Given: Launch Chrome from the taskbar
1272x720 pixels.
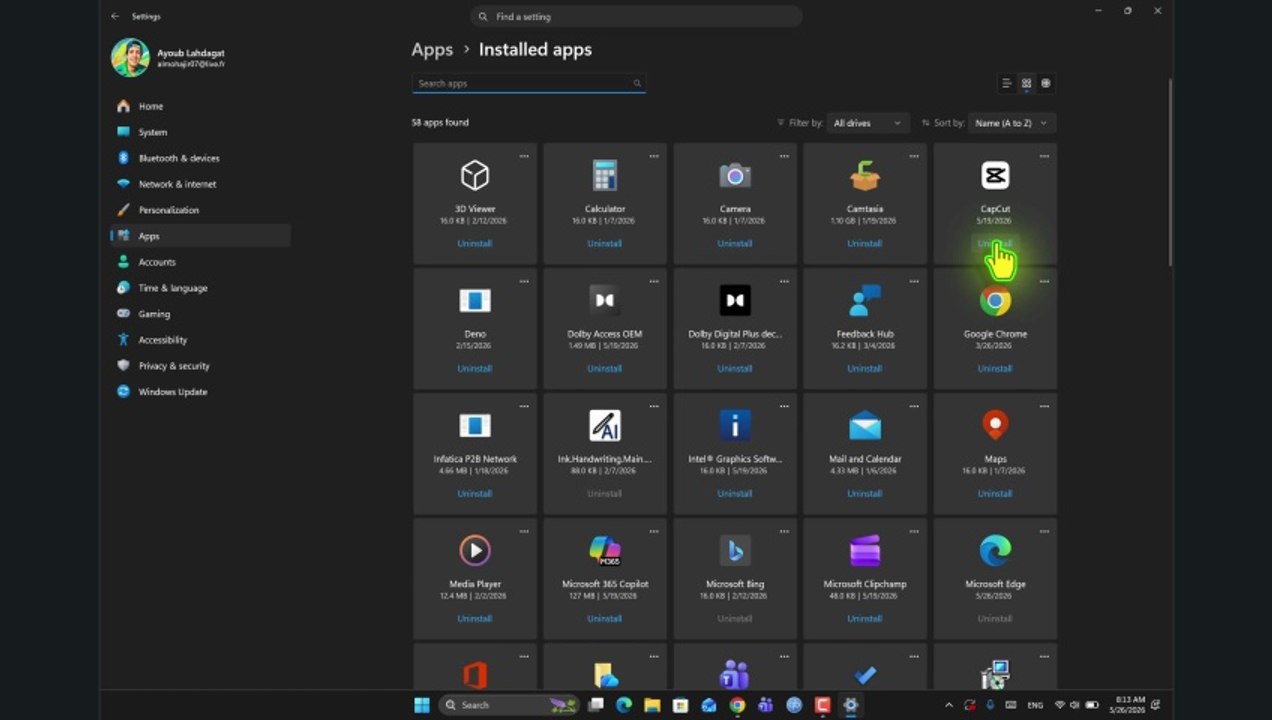Looking at the screenshot, I should (737, 705).
